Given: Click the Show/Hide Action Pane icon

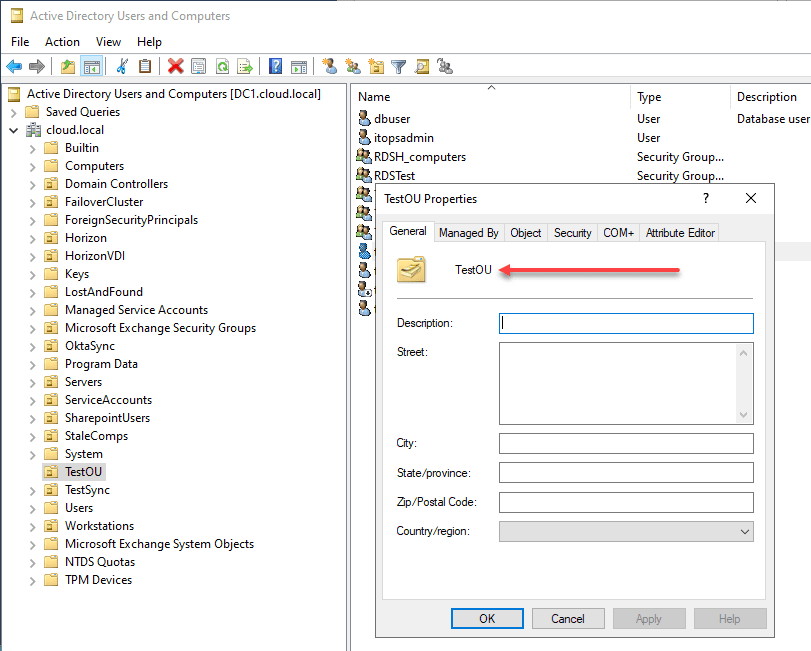Looking at the screenshot, I should (x=299, y=66).
